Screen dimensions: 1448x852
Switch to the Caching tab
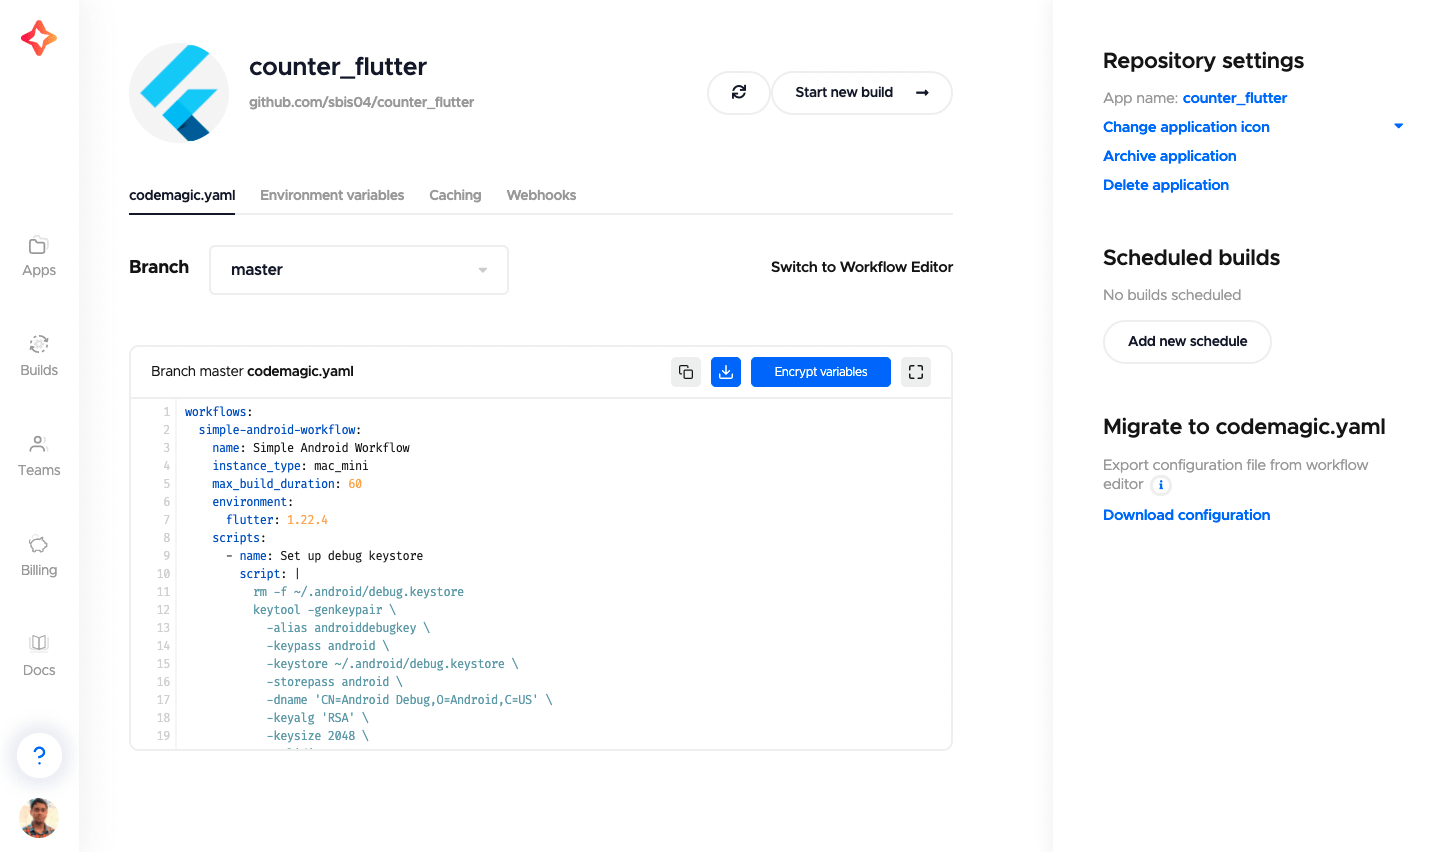click(x=455, y=195)
